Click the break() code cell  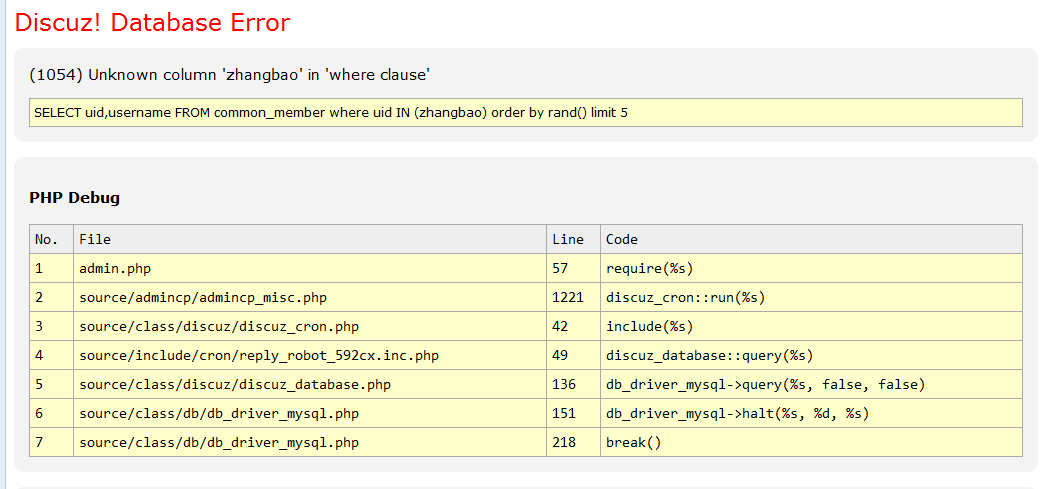coord(634,442)
